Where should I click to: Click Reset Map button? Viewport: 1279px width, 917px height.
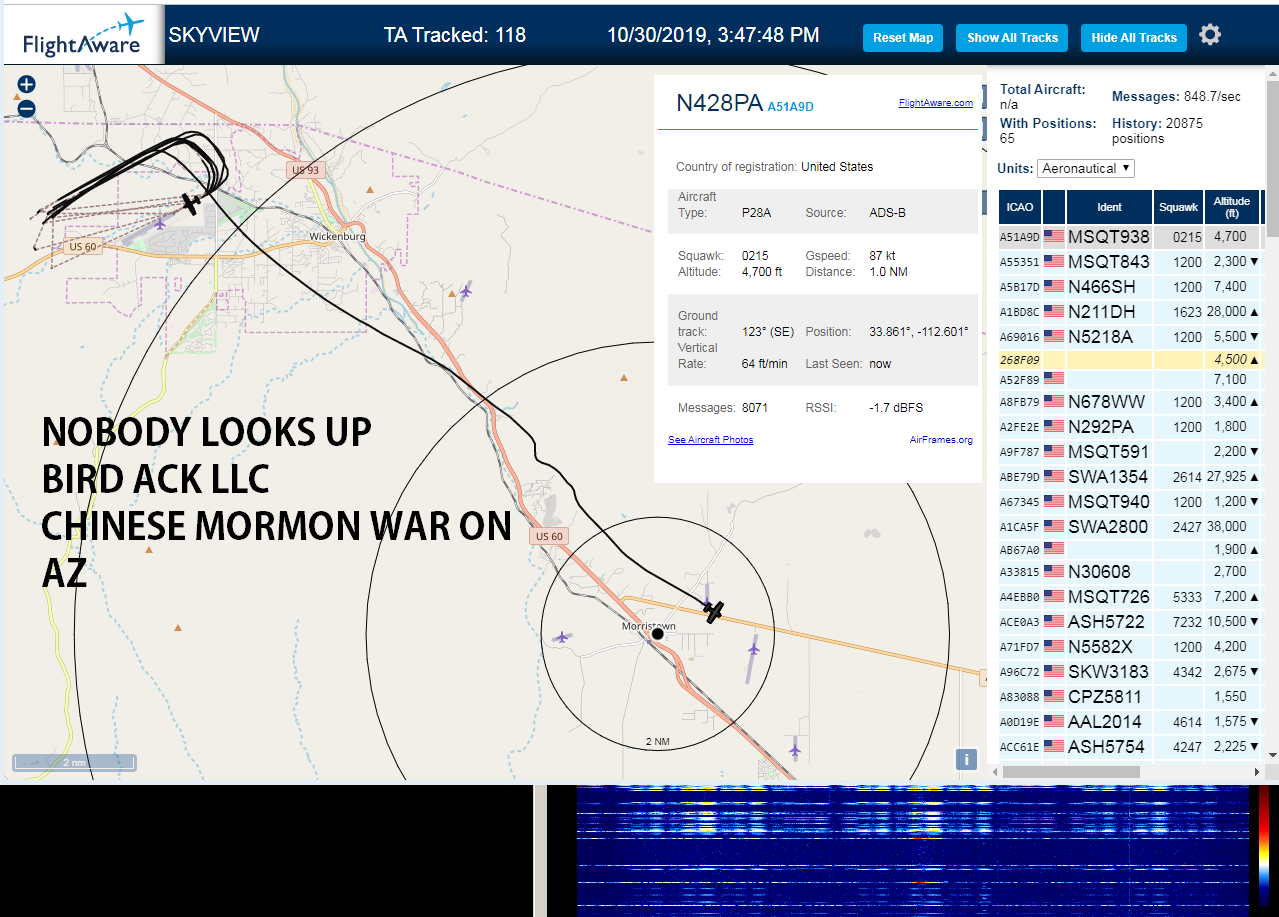tap(903, 38)
